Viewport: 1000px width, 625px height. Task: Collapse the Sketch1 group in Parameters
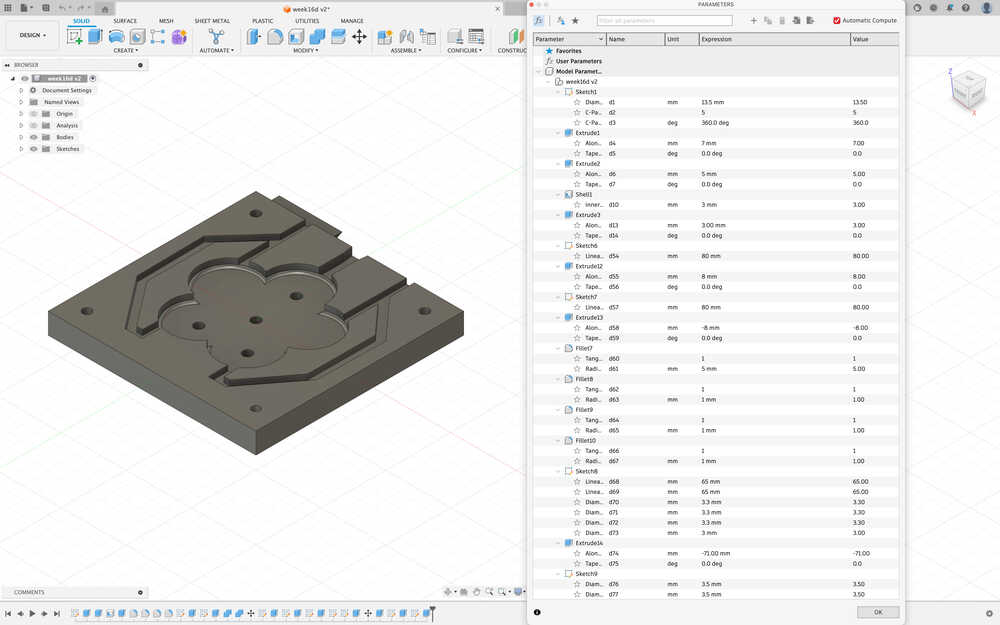click(559, 92)
